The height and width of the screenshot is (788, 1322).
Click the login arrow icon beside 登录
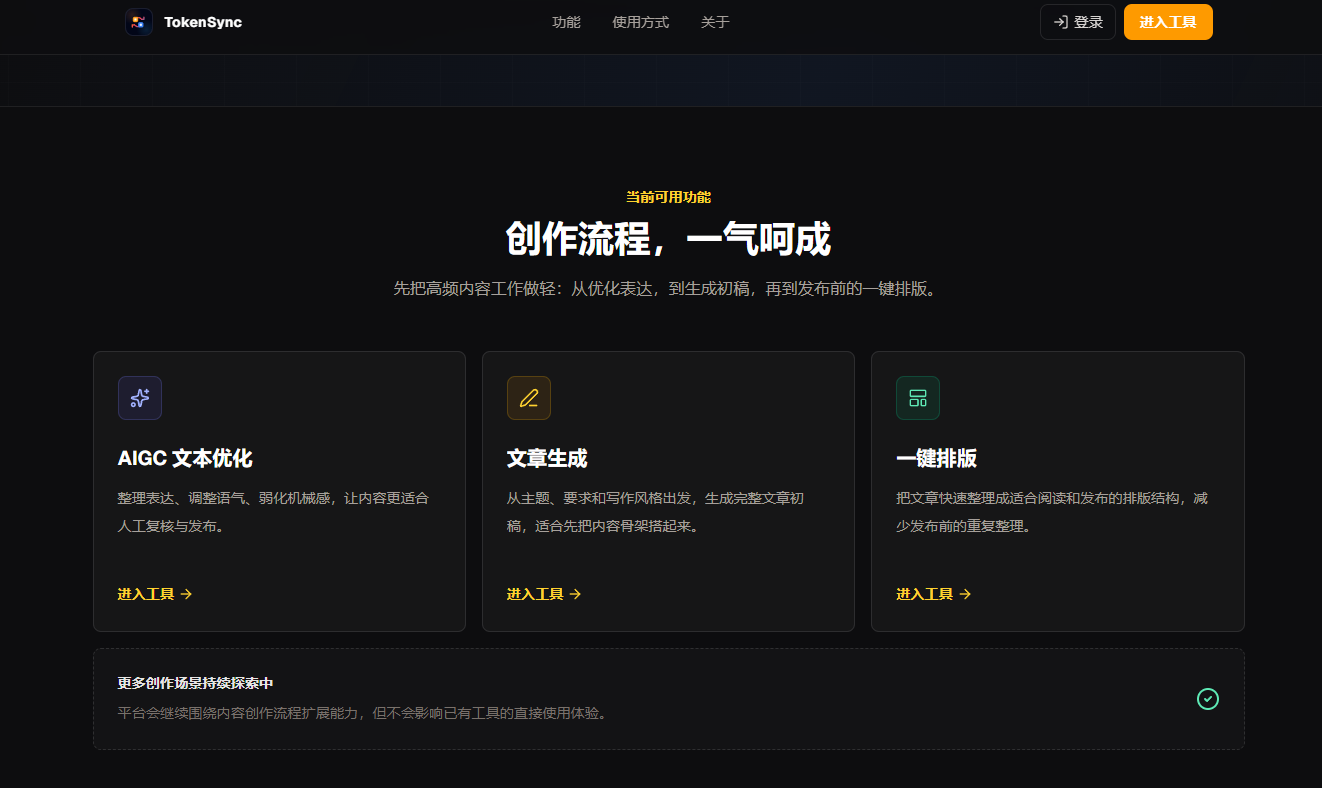click(x=1061, y=22)
